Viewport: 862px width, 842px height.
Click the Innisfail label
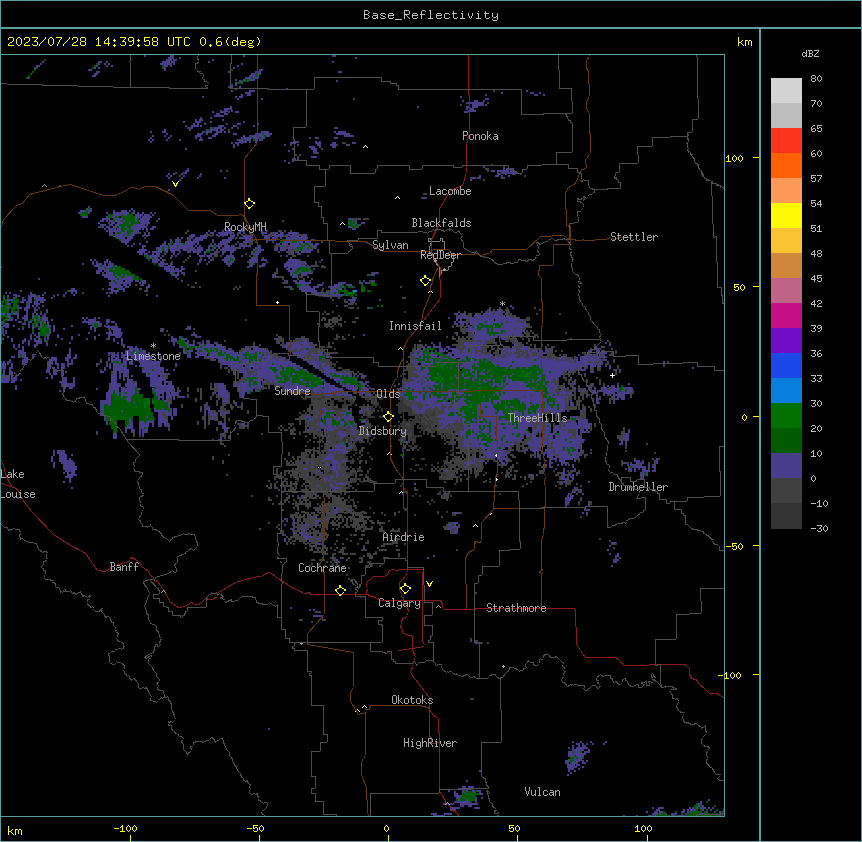coord(415,326)
